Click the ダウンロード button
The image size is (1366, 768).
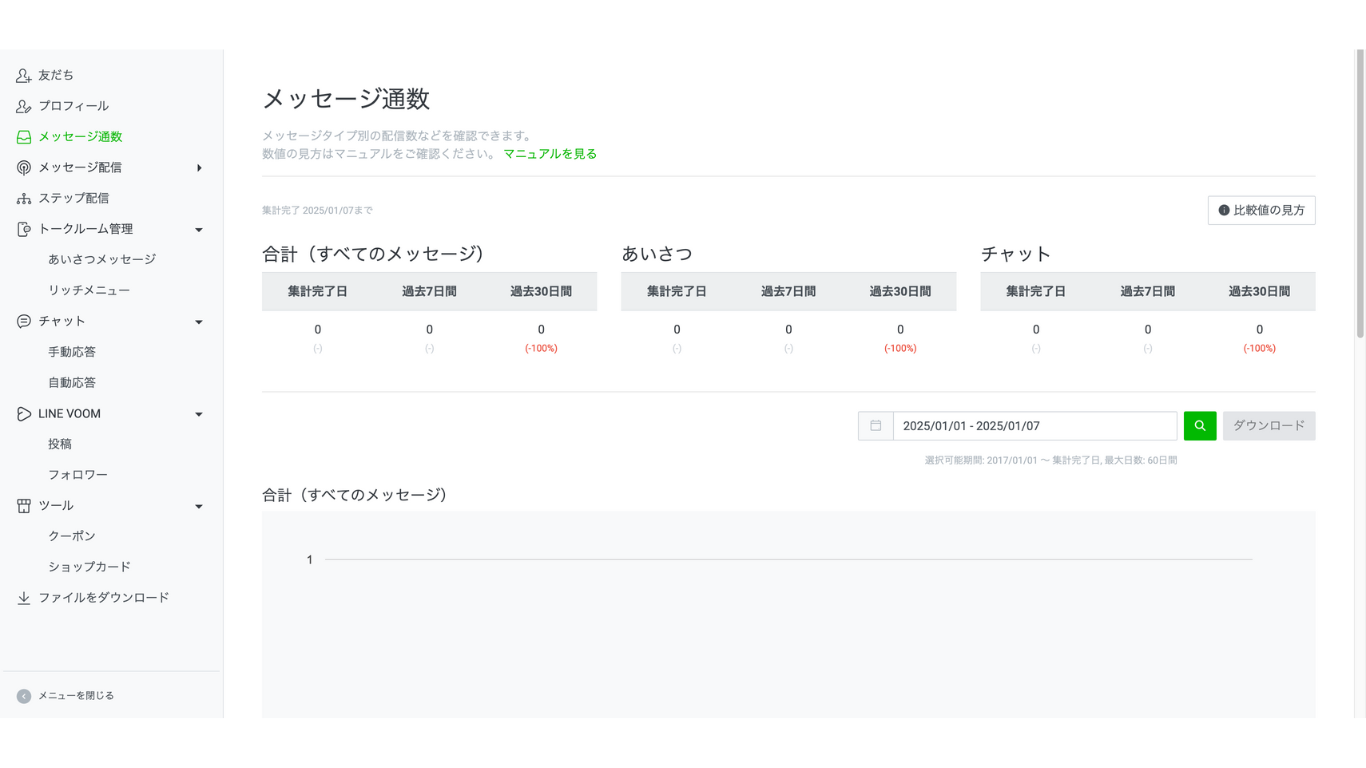click(x=1269, y=426)
